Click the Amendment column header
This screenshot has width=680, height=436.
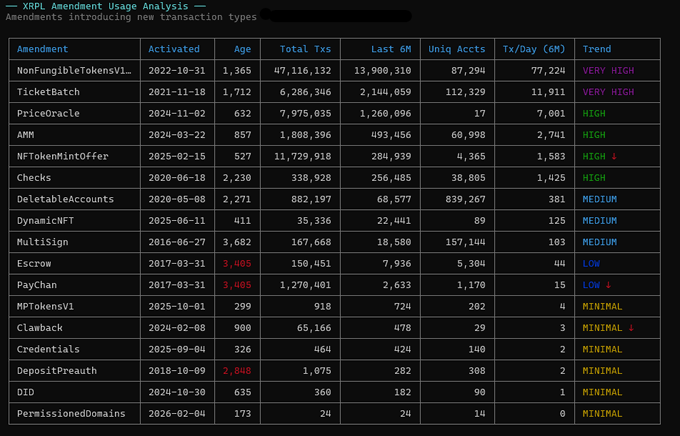[x=42, y=49]
